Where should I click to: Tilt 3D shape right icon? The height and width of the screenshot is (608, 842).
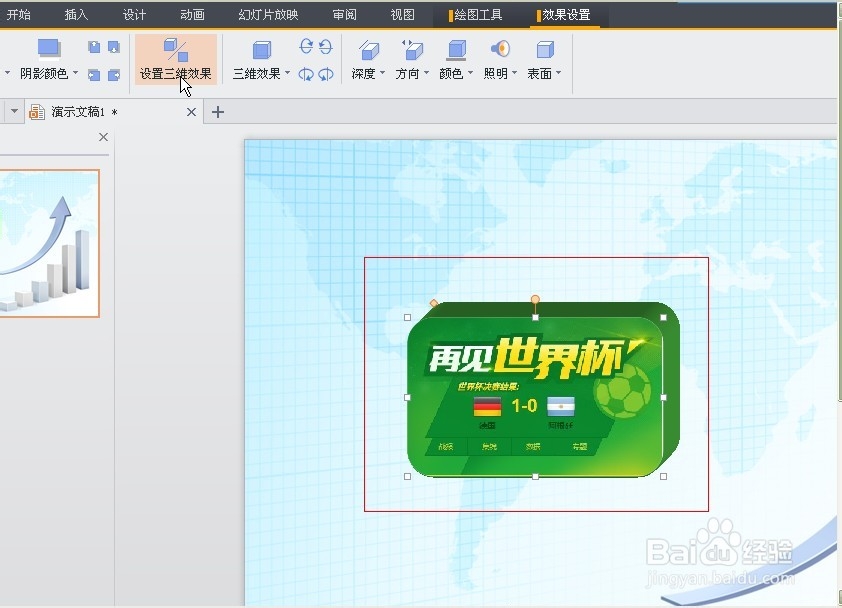pyautogui.click(x=325, y=74)
